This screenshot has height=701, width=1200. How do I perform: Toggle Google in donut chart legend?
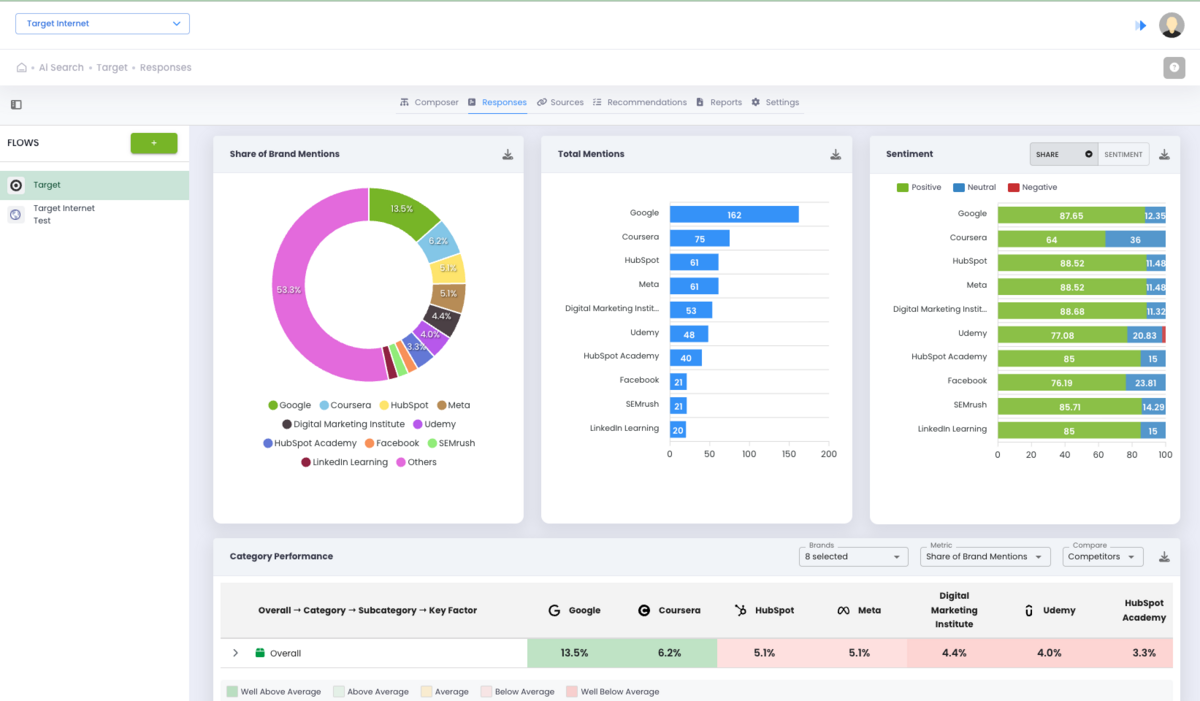[x=289, y=405]
